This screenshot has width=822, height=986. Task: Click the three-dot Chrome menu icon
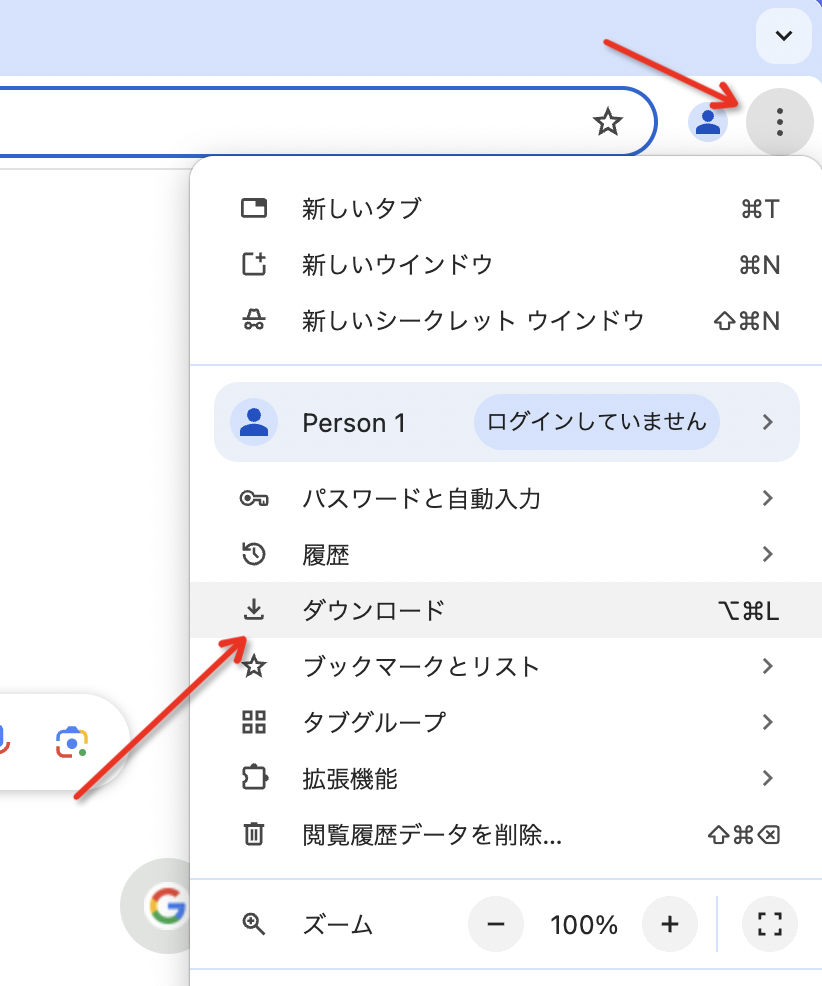[x=780, y=122]
